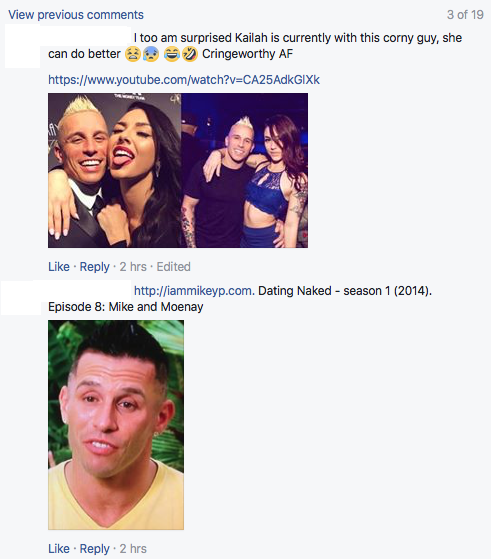The image size is (491, 559).
Task: Click the tears of joy emoji
Action: point(172,54)
